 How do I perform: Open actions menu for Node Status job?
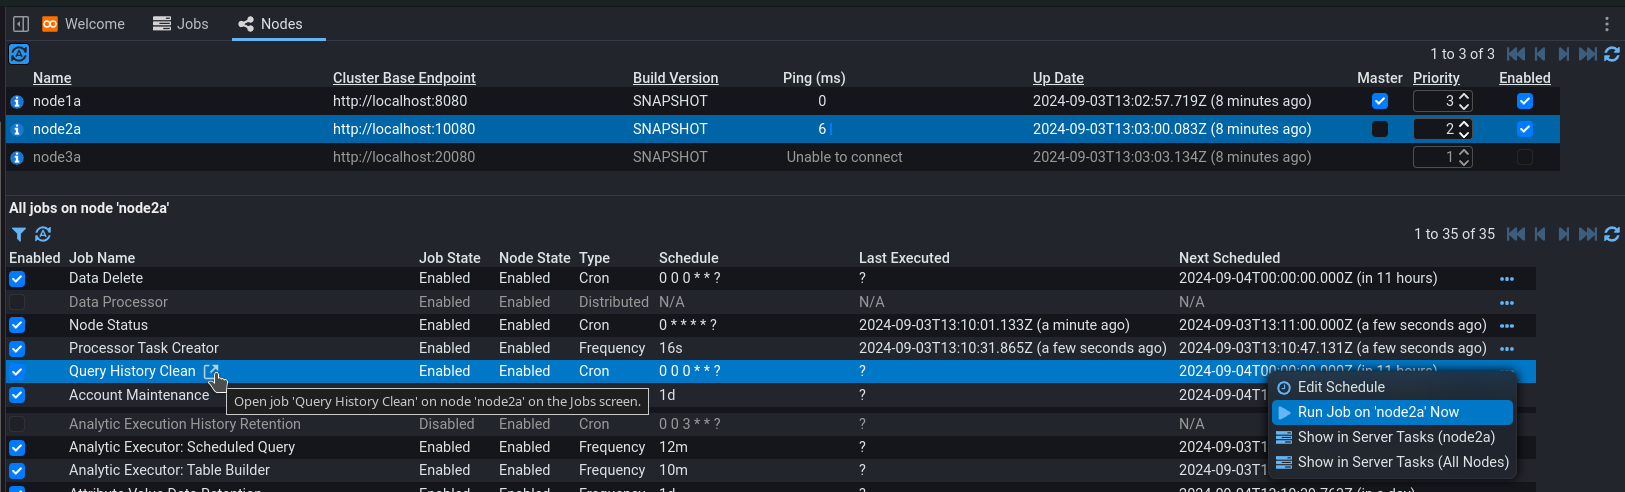click(1506, 326)
